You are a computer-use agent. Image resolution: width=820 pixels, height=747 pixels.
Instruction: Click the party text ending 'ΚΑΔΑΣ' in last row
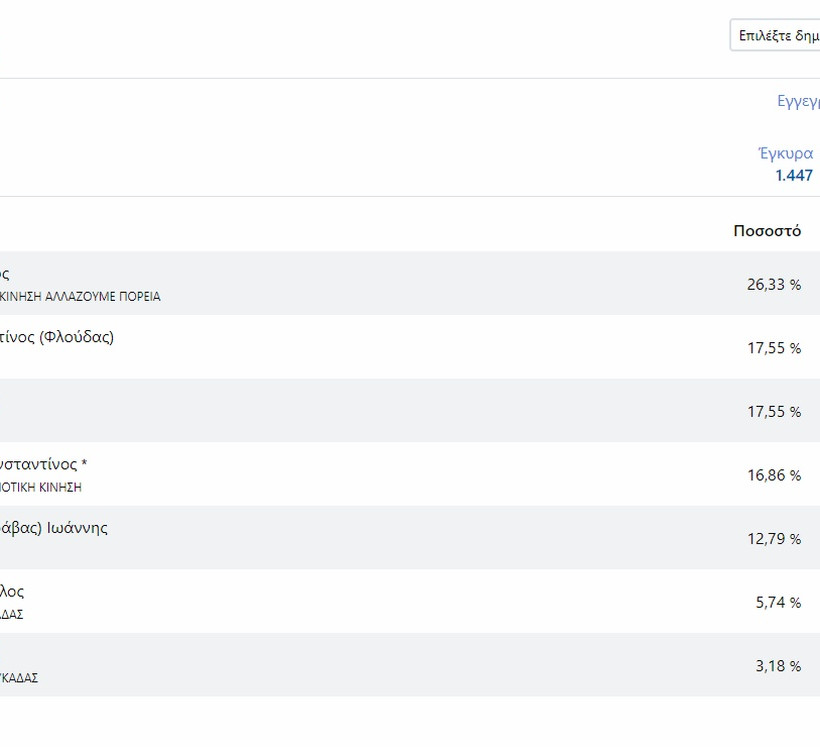click(19, 678)
